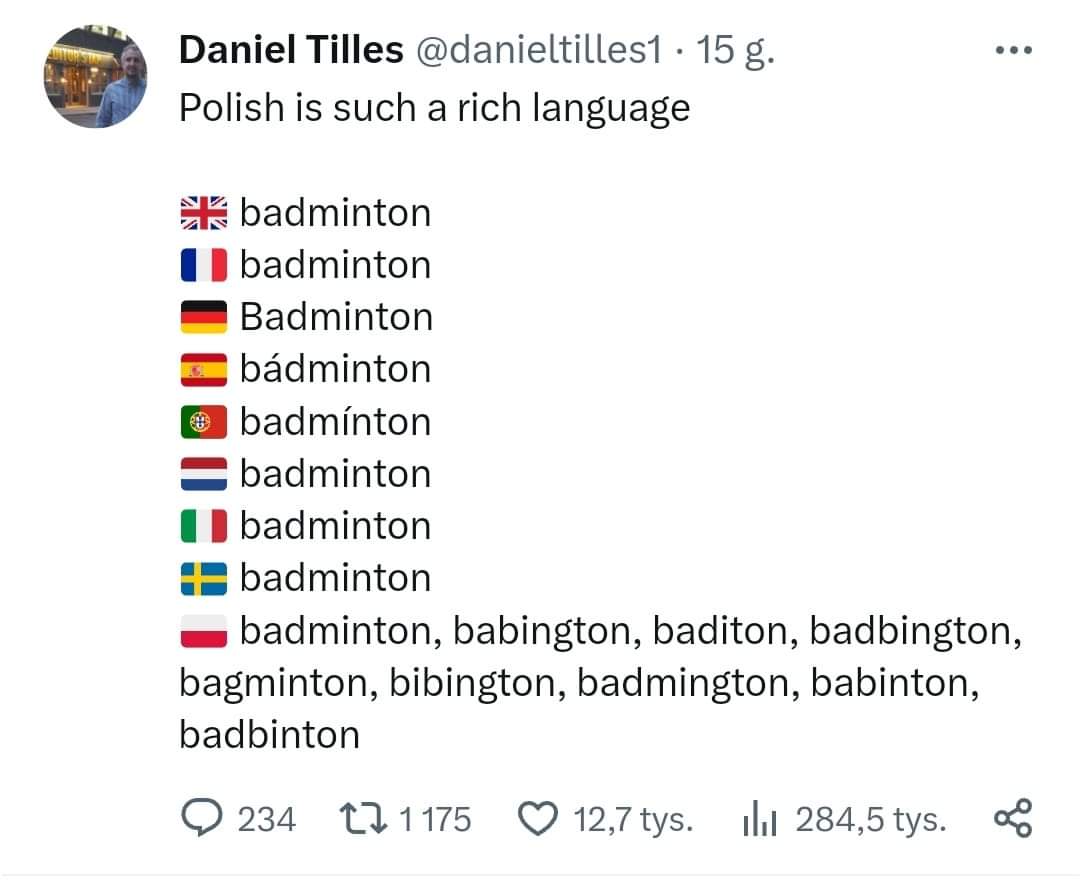This screenshot has width=1080, height=882.
Task: Click the 1 175 retweet count
Action: pos(435,819)
